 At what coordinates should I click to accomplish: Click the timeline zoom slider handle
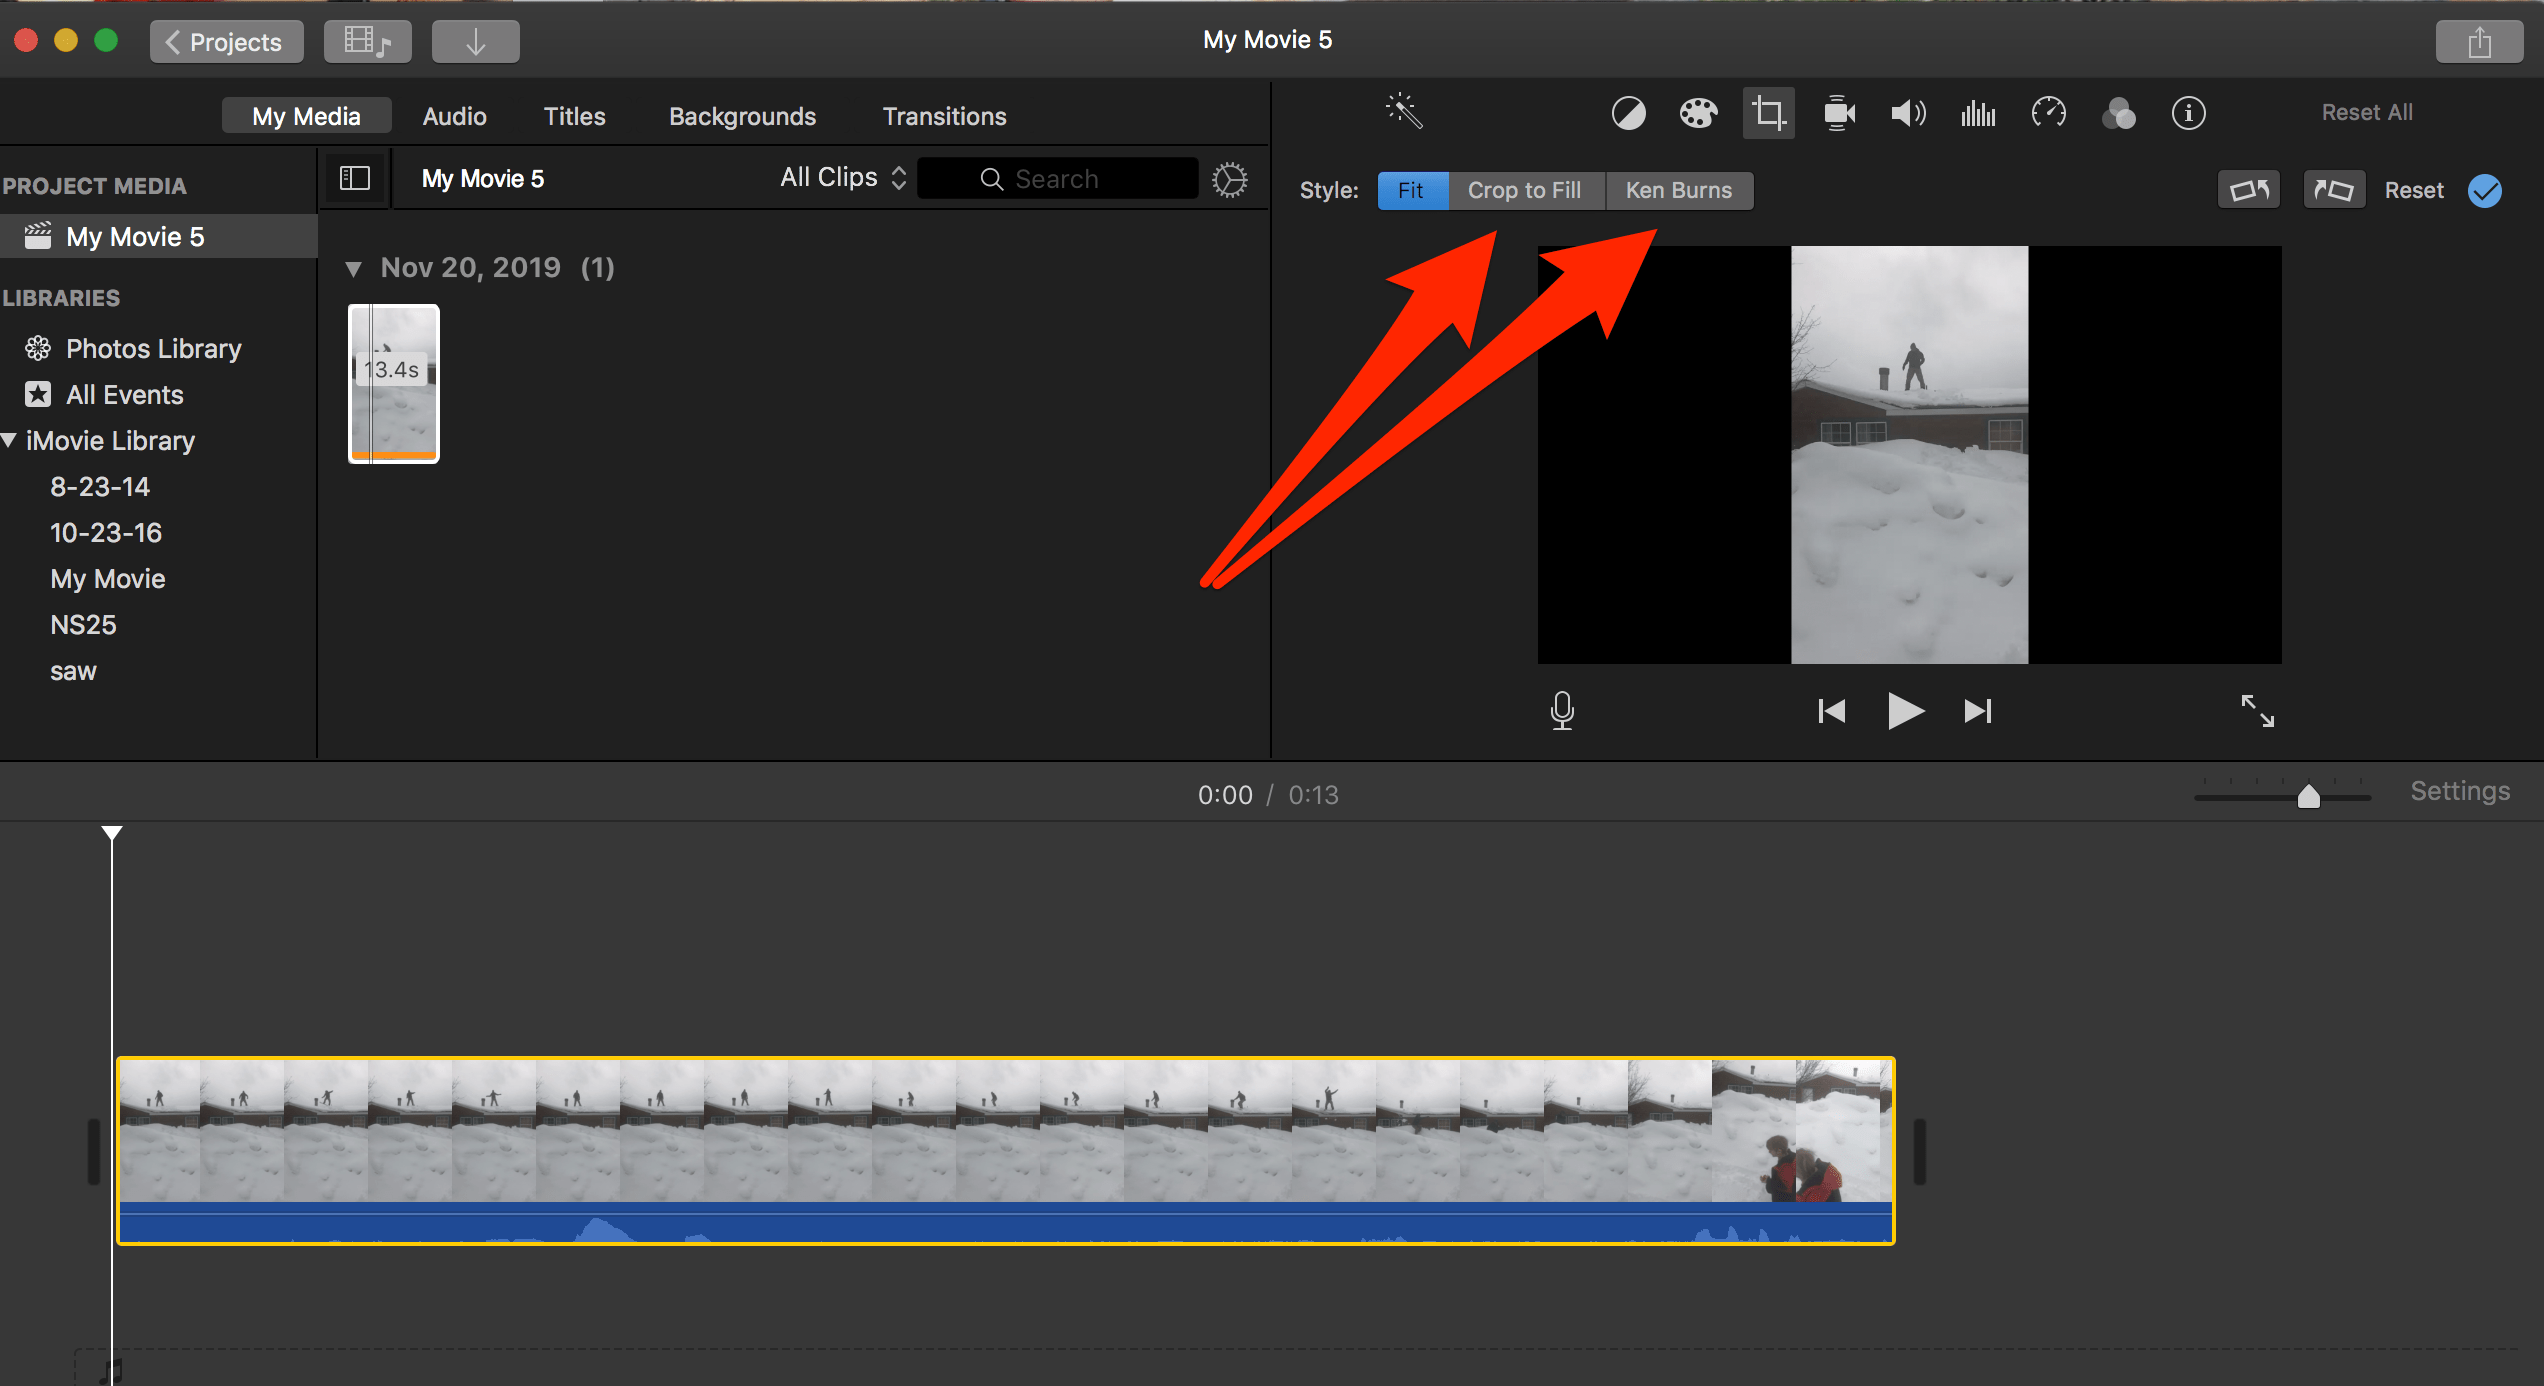click(x=2309, y=796)
